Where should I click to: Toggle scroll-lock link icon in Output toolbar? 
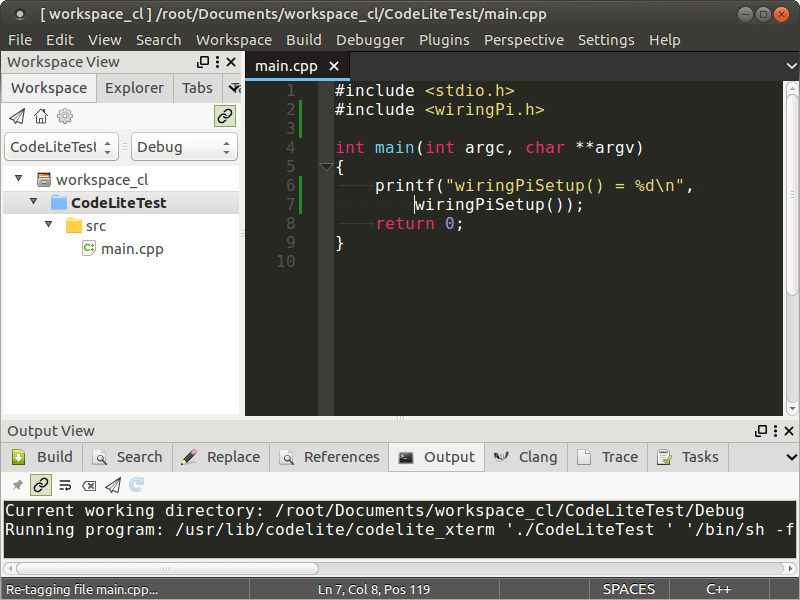pyautogui.click(x=41, y=485)
